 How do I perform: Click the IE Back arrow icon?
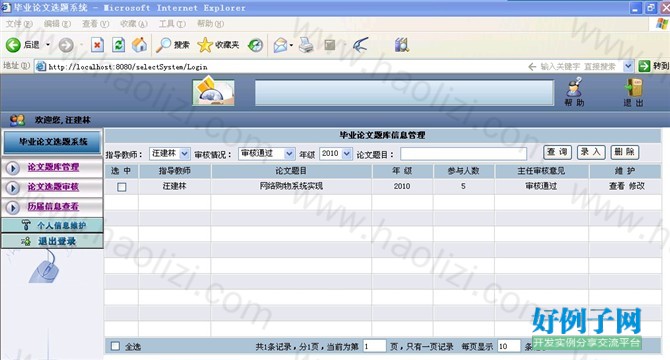click(x=13, y=45)
